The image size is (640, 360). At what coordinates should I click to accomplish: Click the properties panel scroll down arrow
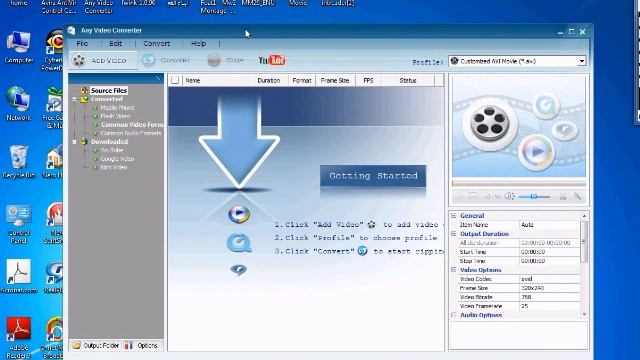tap(584, 314)
